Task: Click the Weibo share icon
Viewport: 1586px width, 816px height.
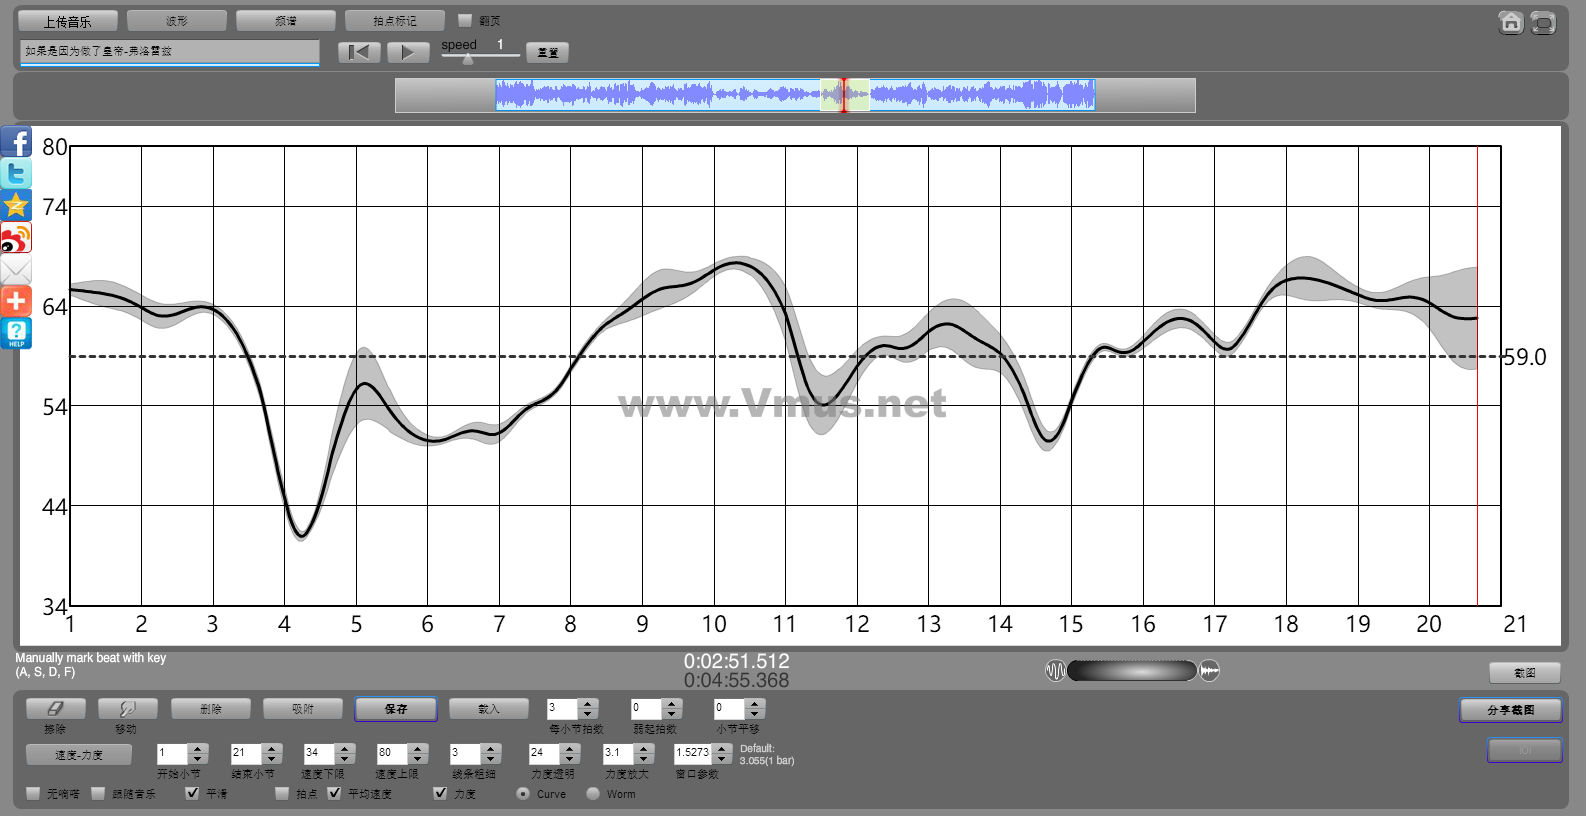Action: (16, 238)
